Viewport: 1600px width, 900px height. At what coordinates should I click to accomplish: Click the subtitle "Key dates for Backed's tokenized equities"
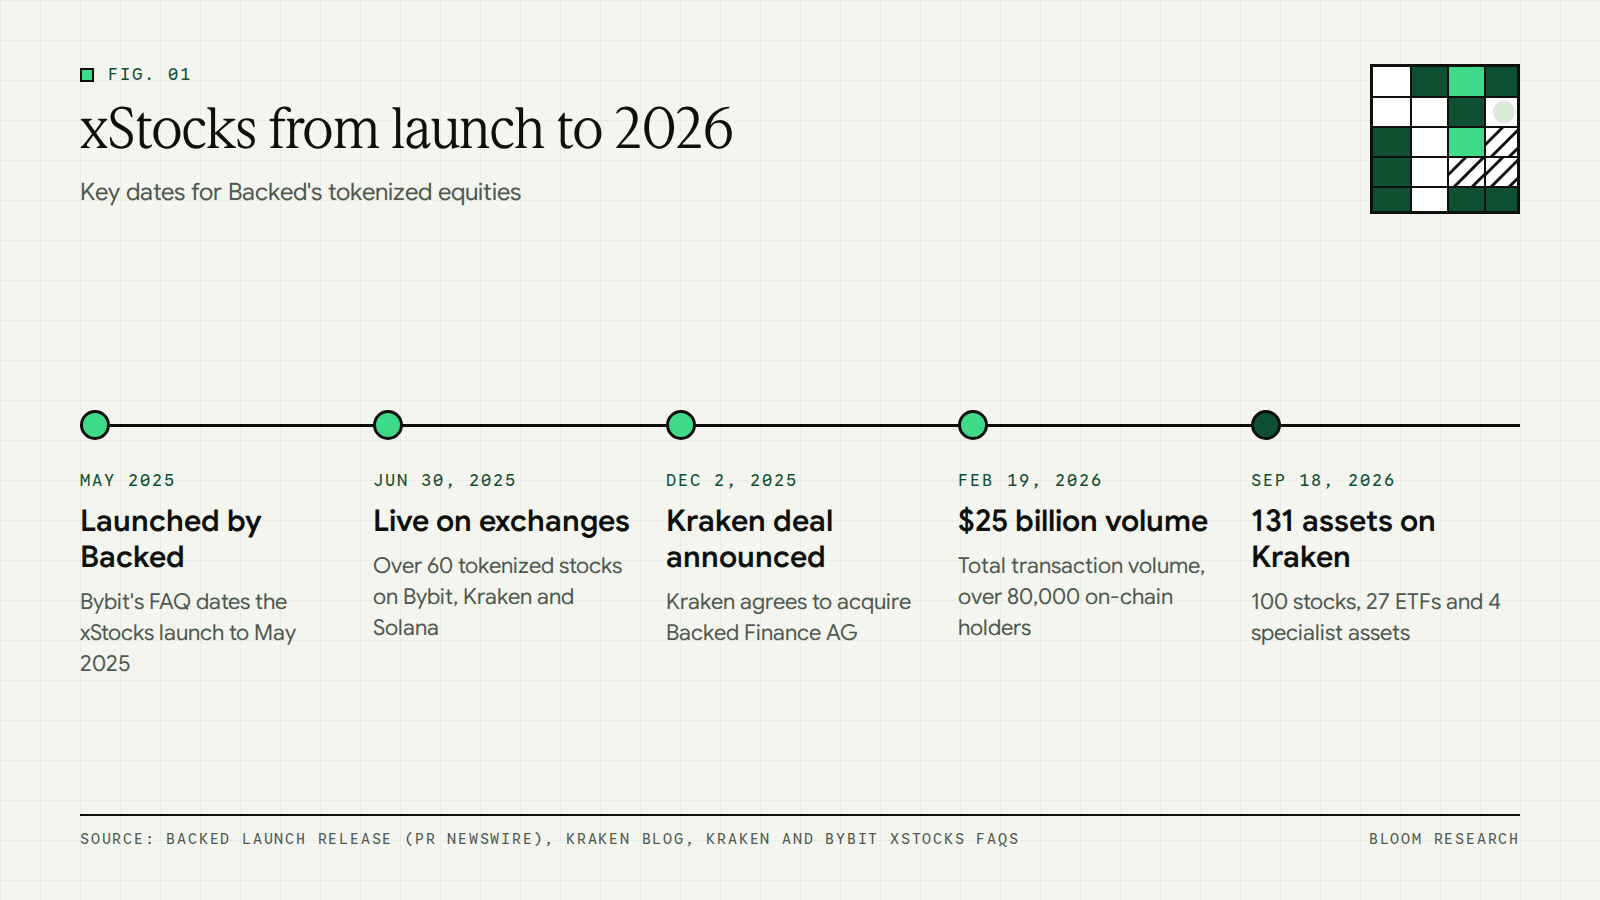coord(300,192)
